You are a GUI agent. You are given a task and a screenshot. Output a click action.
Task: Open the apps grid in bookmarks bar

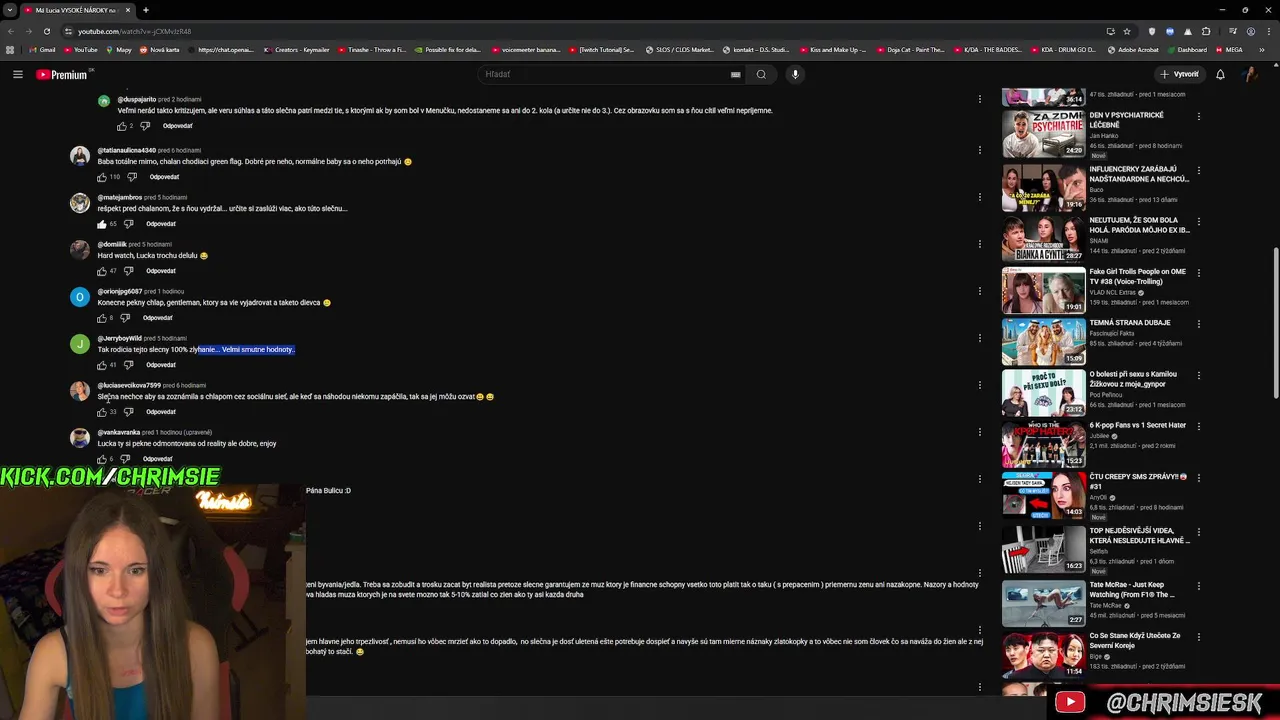pos(10,50)
